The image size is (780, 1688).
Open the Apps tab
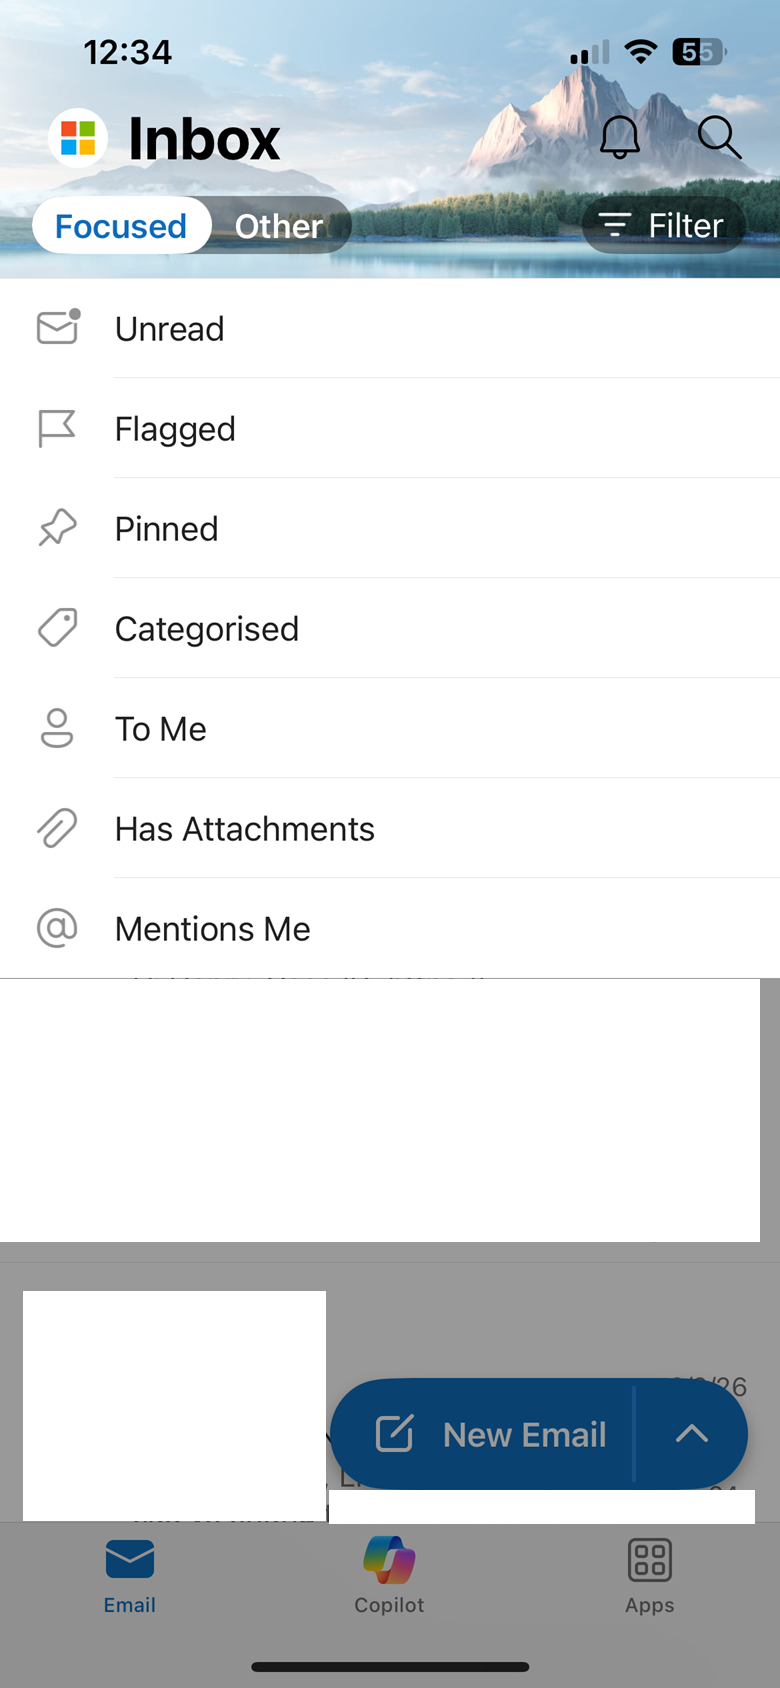650,1575
